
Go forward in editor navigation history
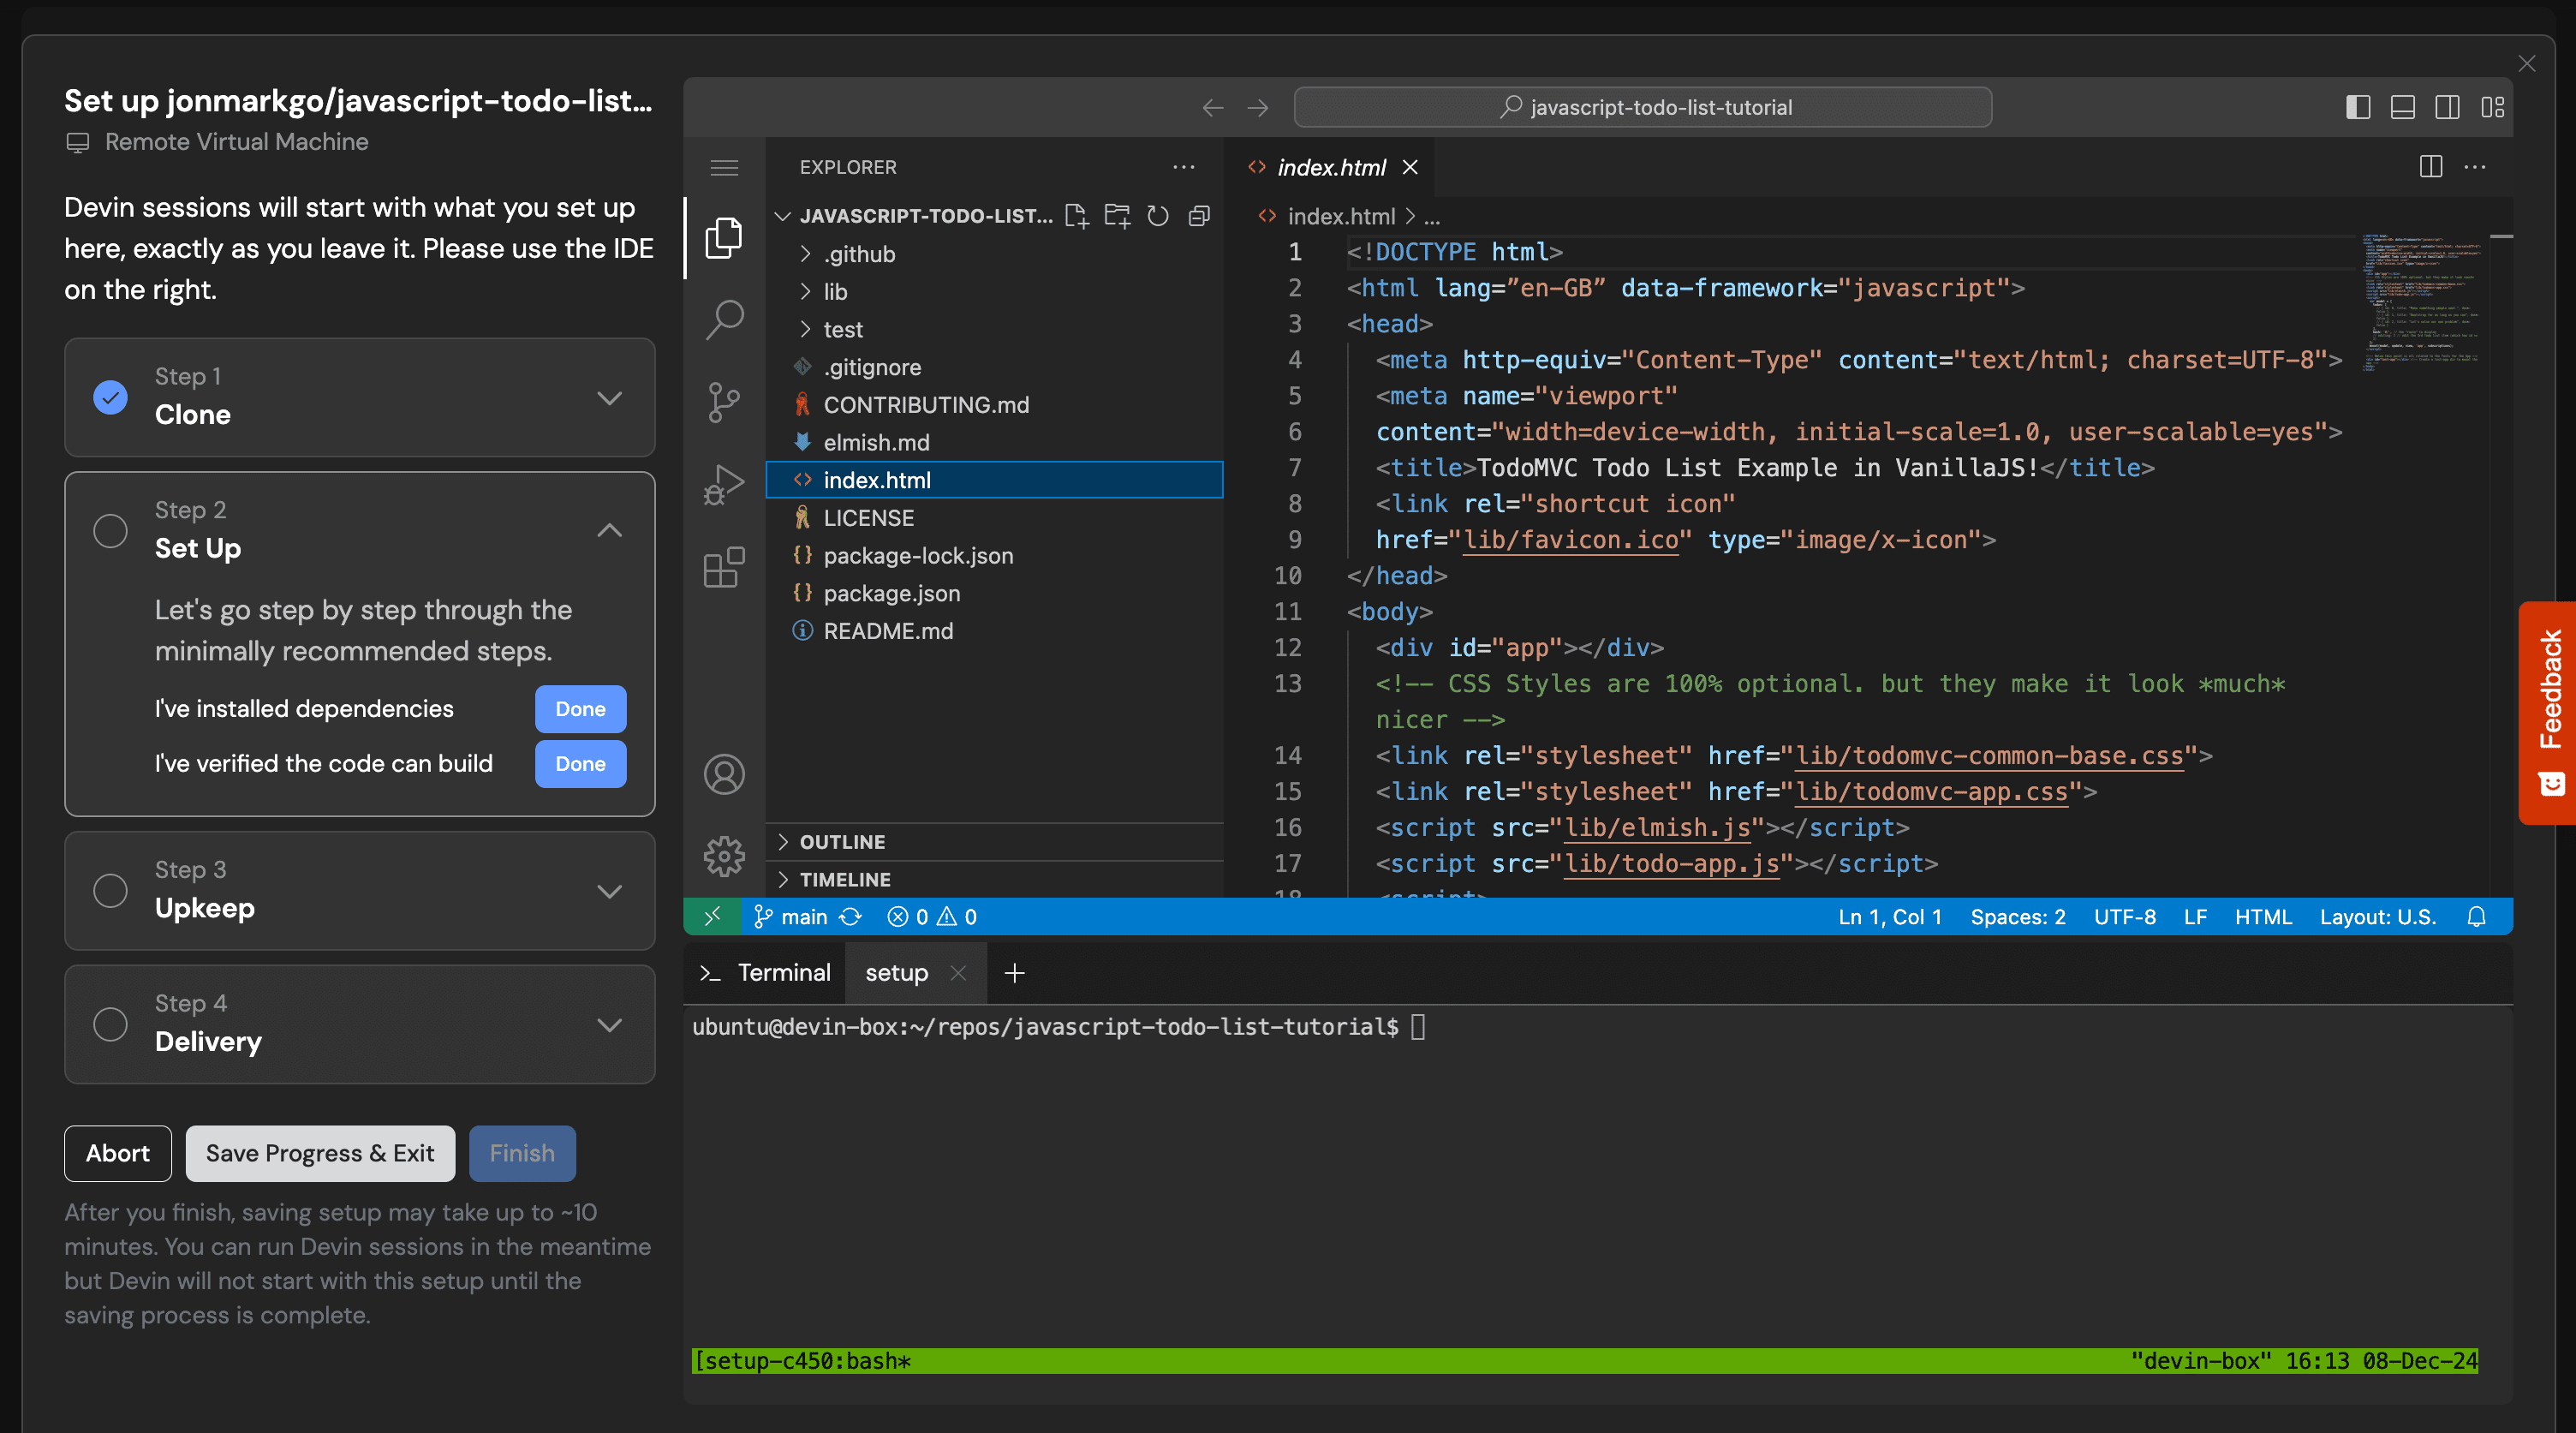point(1258,107)
